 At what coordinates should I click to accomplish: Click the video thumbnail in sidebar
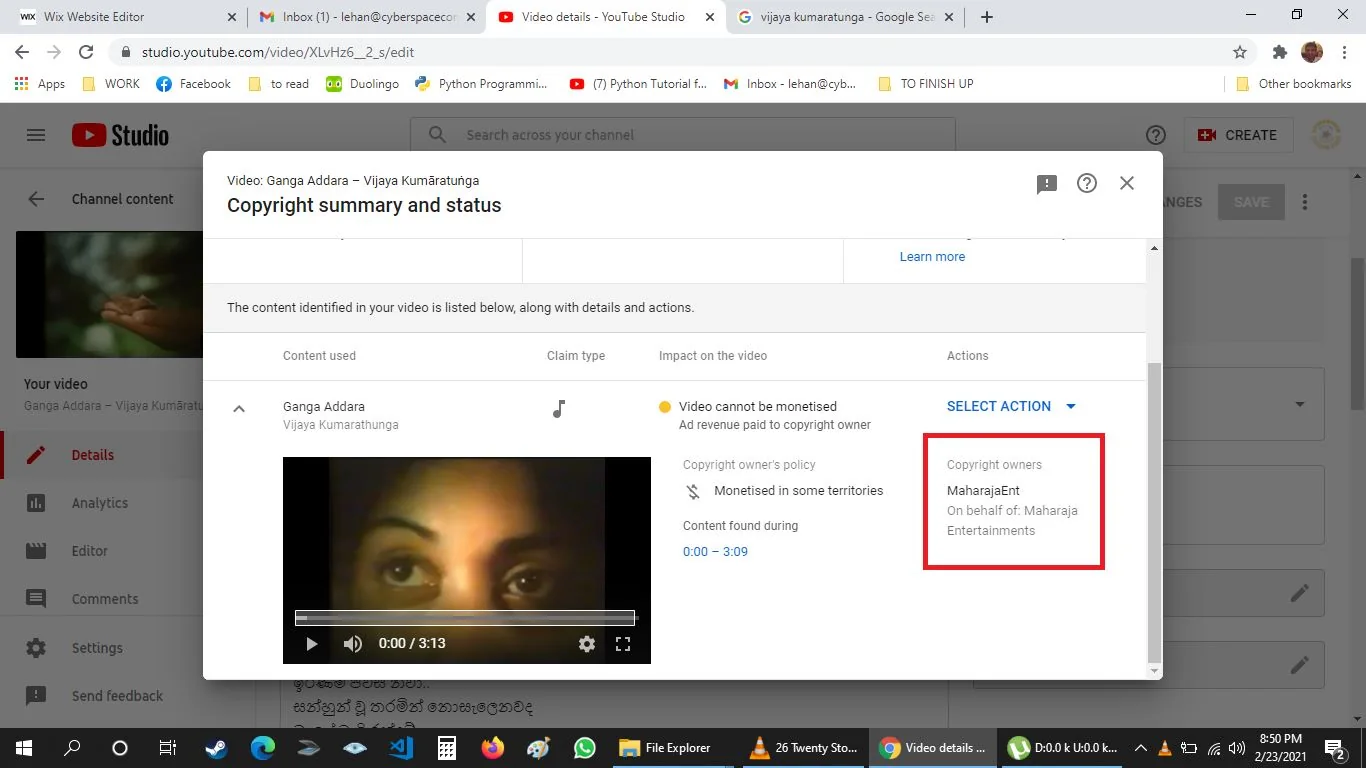[110, 295]
